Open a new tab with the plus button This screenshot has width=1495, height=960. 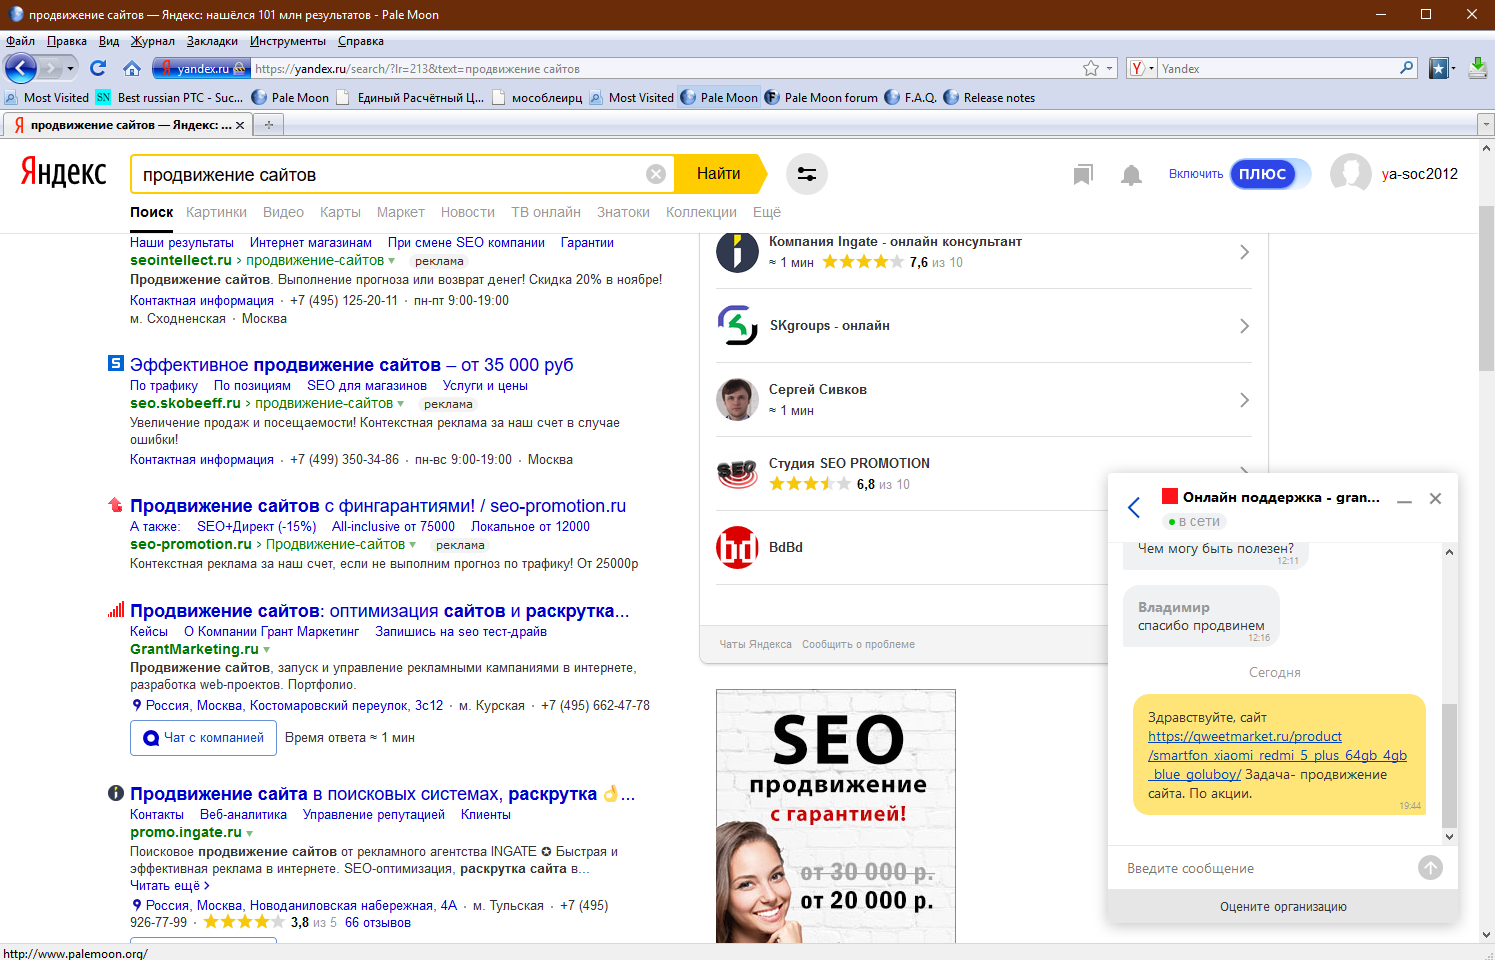coord(268,125)
